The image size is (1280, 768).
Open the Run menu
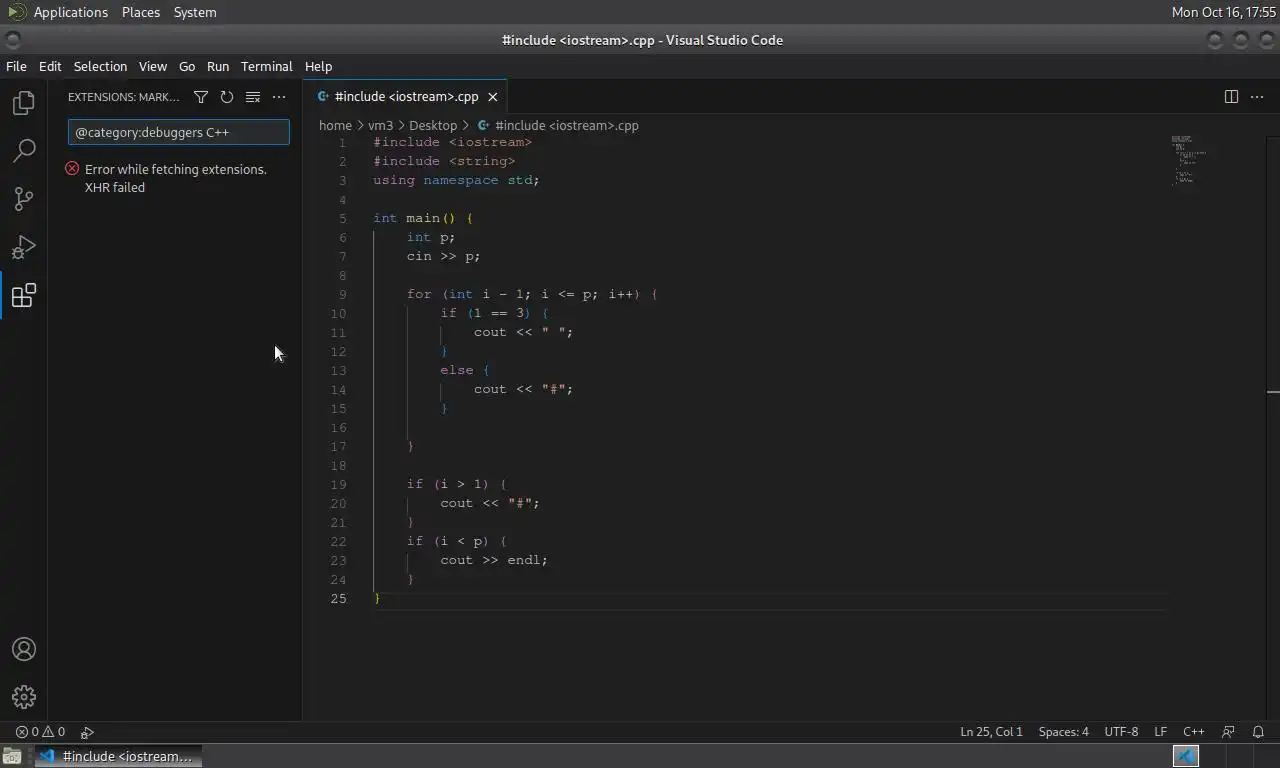[218, 66]
